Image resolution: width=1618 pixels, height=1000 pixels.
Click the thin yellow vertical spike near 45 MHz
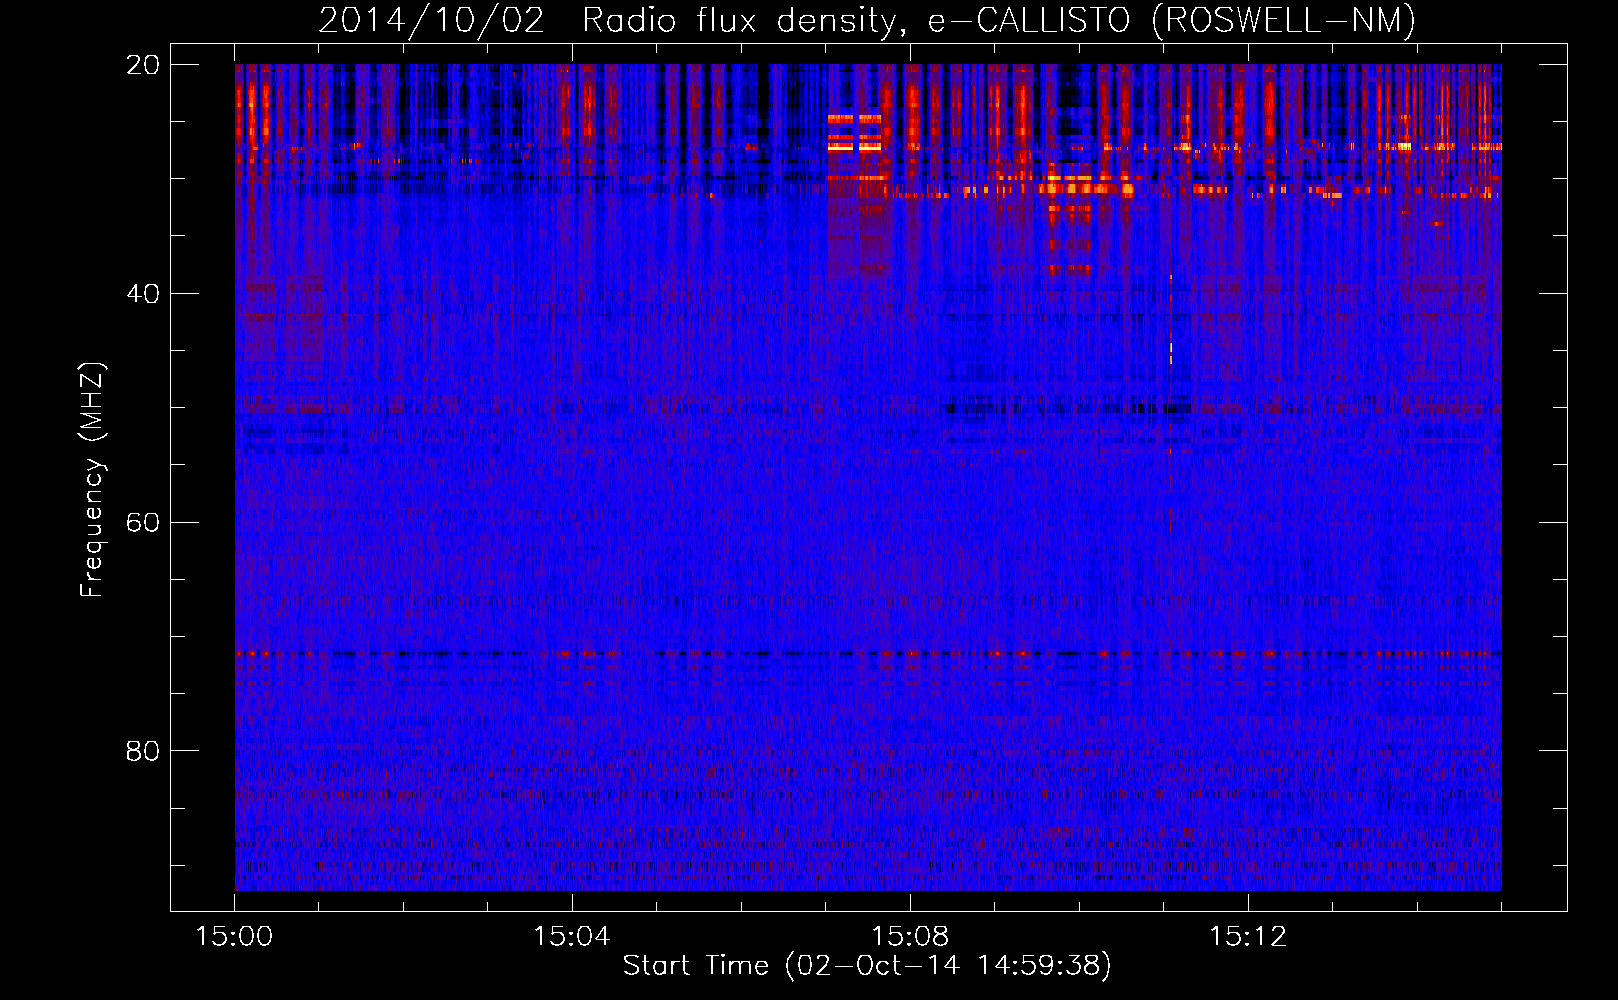[1170, 350]
